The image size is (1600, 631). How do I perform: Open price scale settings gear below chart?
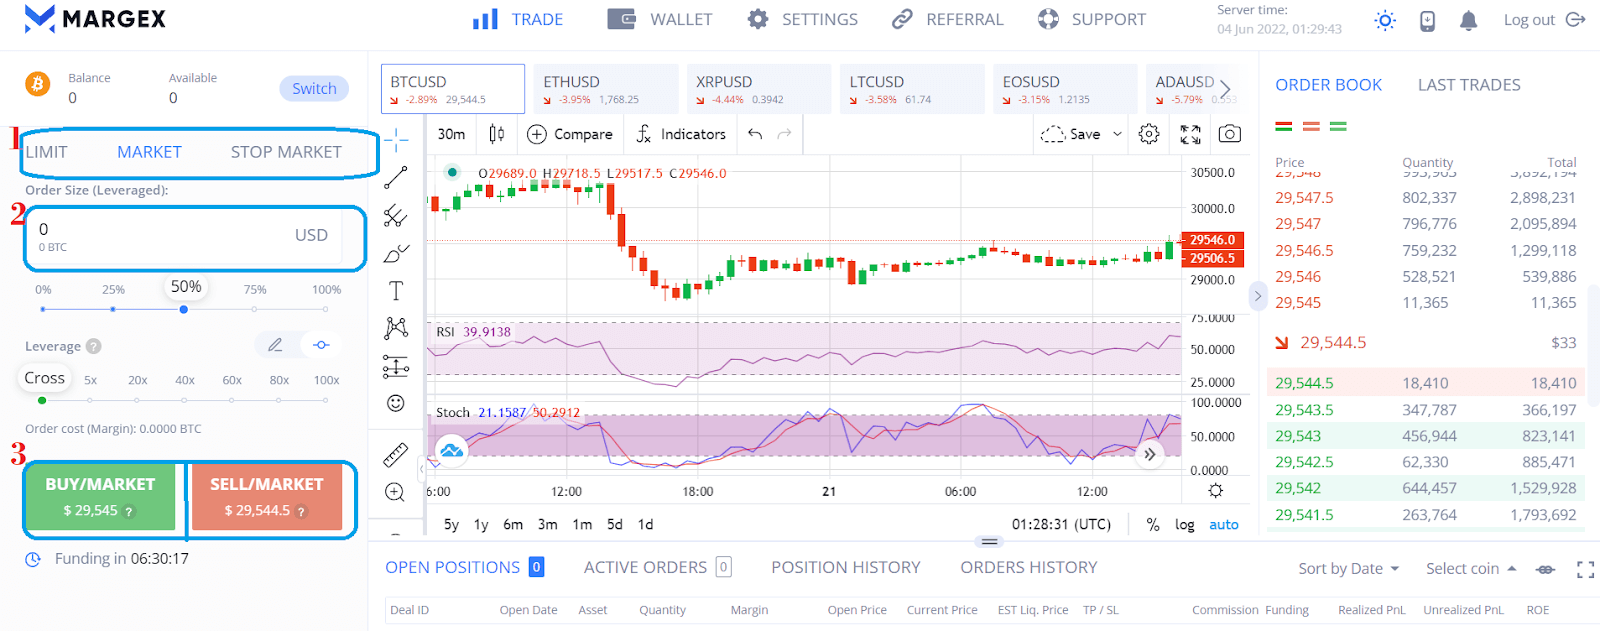1215,490
